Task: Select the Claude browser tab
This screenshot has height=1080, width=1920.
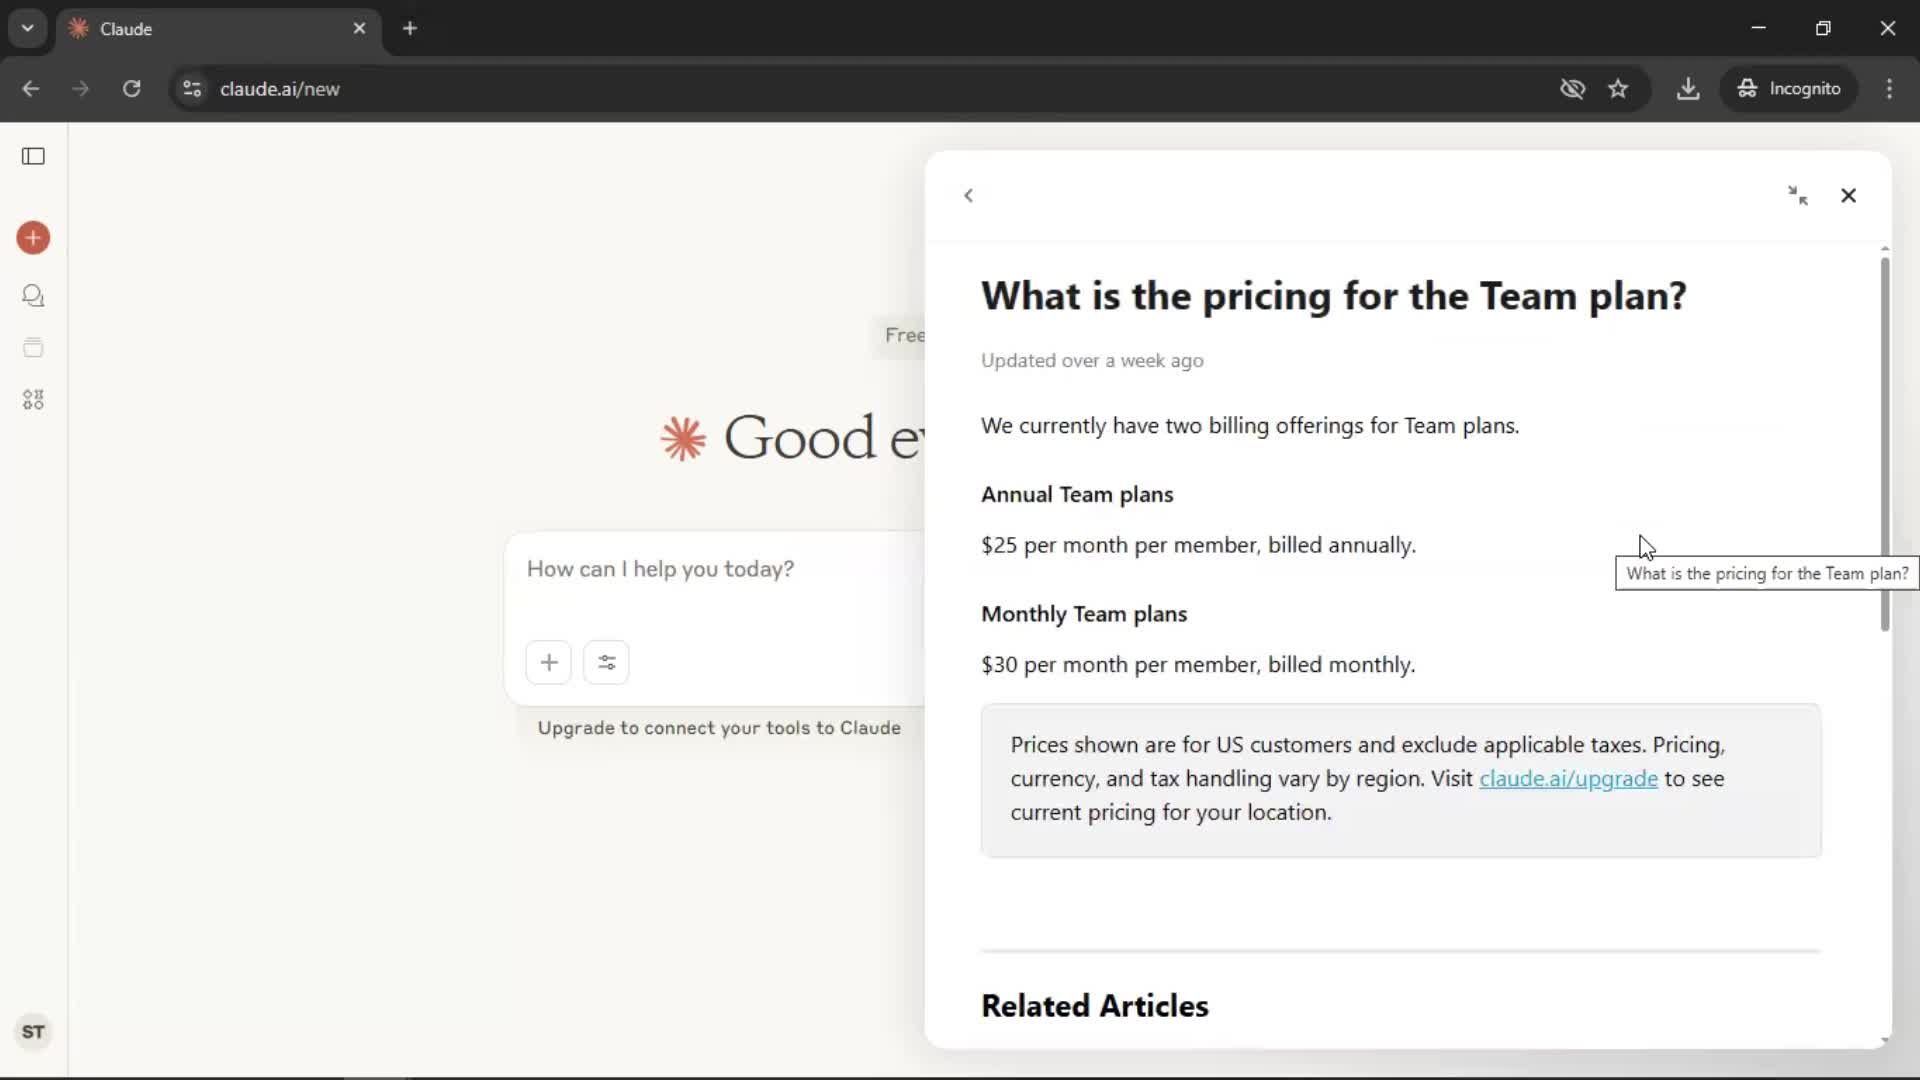Action: click(x=218, y=28)
